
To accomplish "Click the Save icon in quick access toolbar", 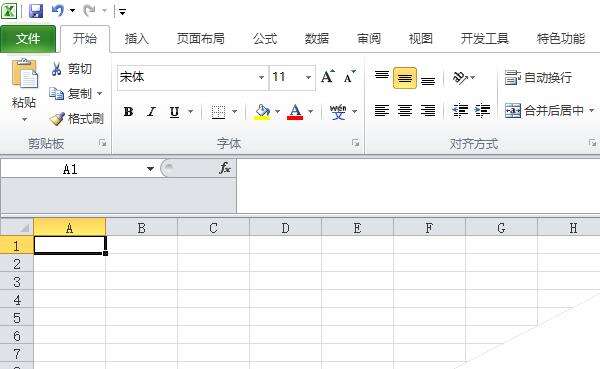I will tap(36, 11).
